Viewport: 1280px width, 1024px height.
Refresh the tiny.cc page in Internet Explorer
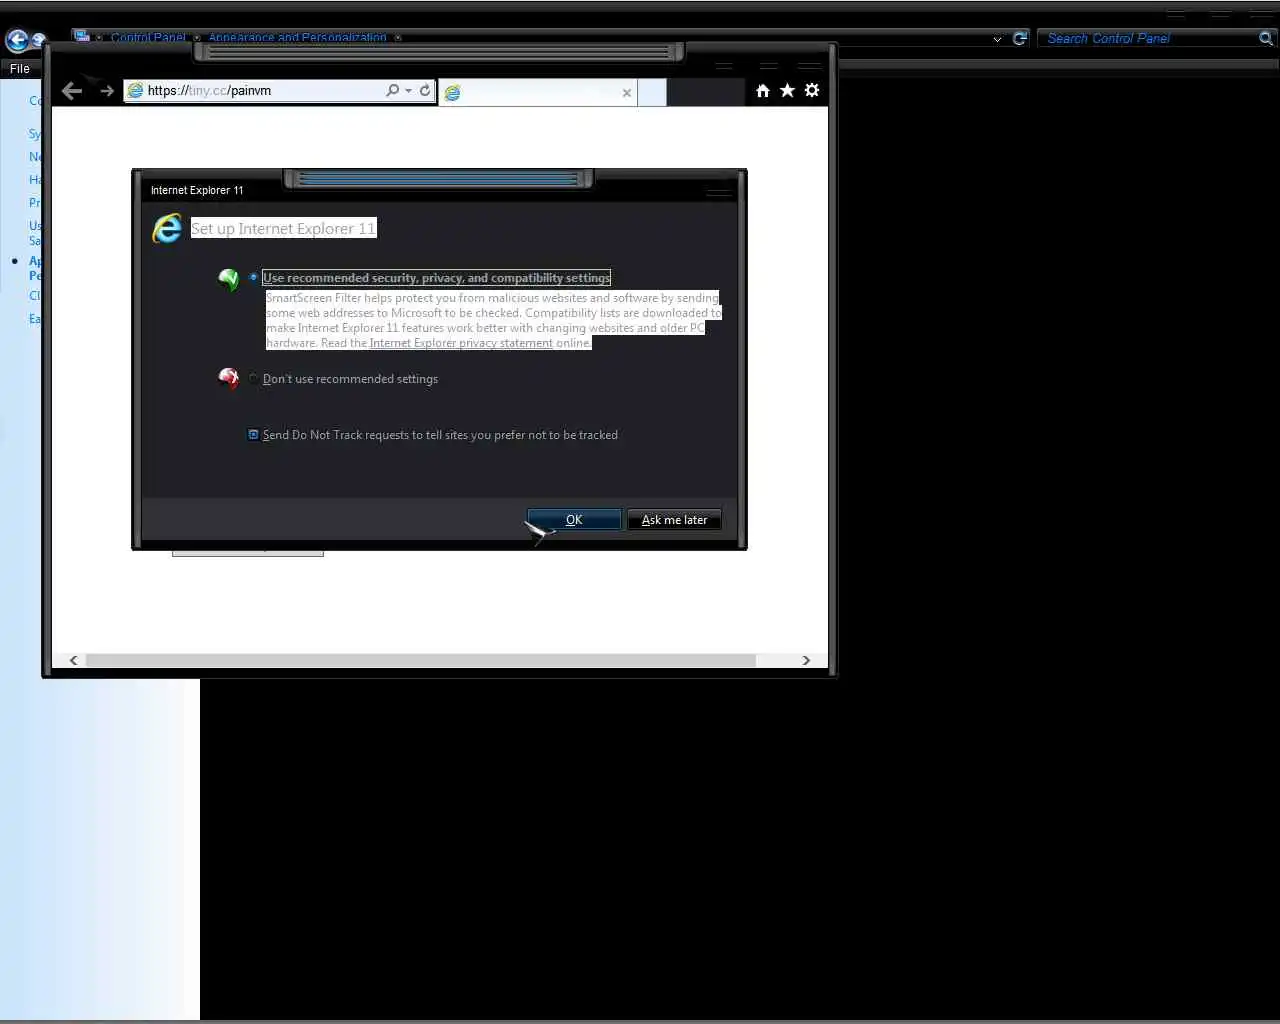pos(425,90)
